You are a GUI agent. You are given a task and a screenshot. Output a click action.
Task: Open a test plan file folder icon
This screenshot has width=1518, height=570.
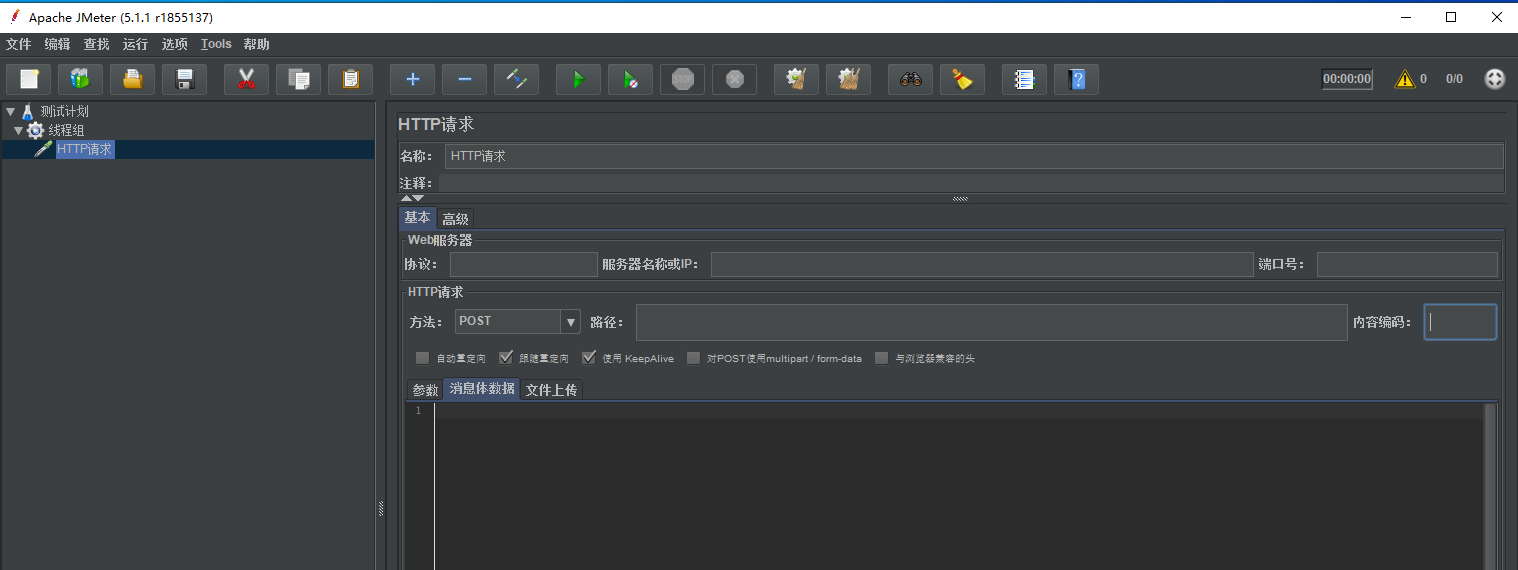[x=132, y=79]
